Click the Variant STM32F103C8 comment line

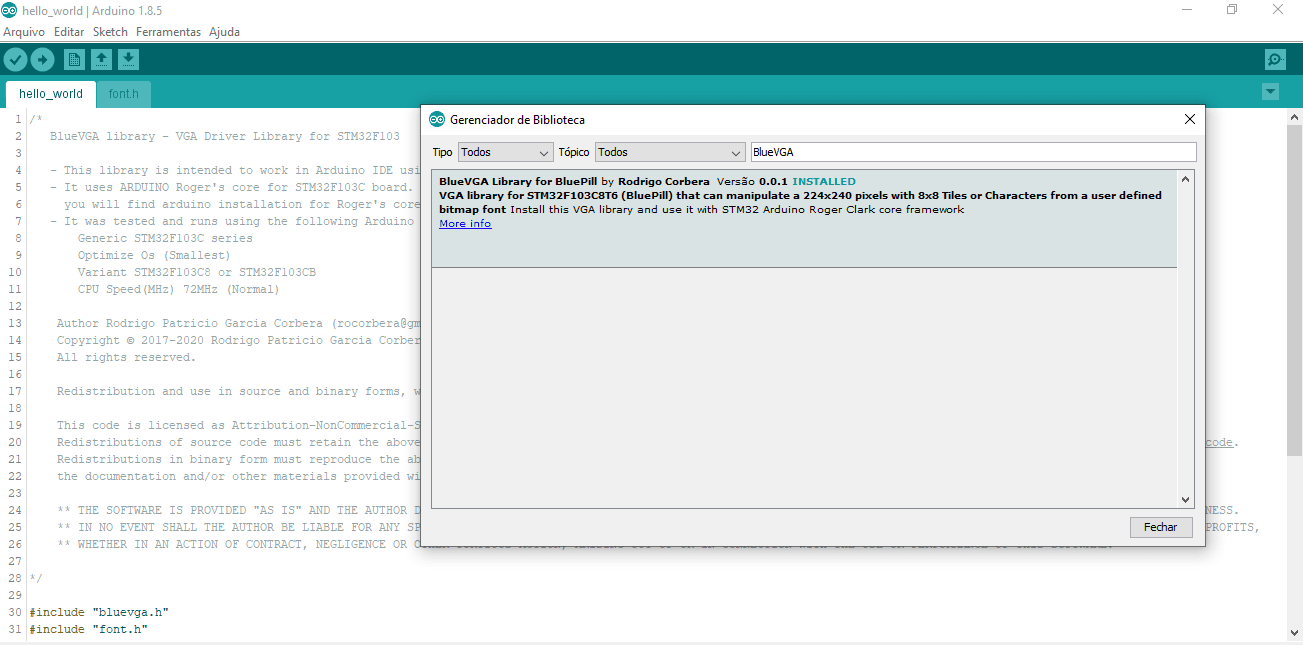(x=197, y=272)
